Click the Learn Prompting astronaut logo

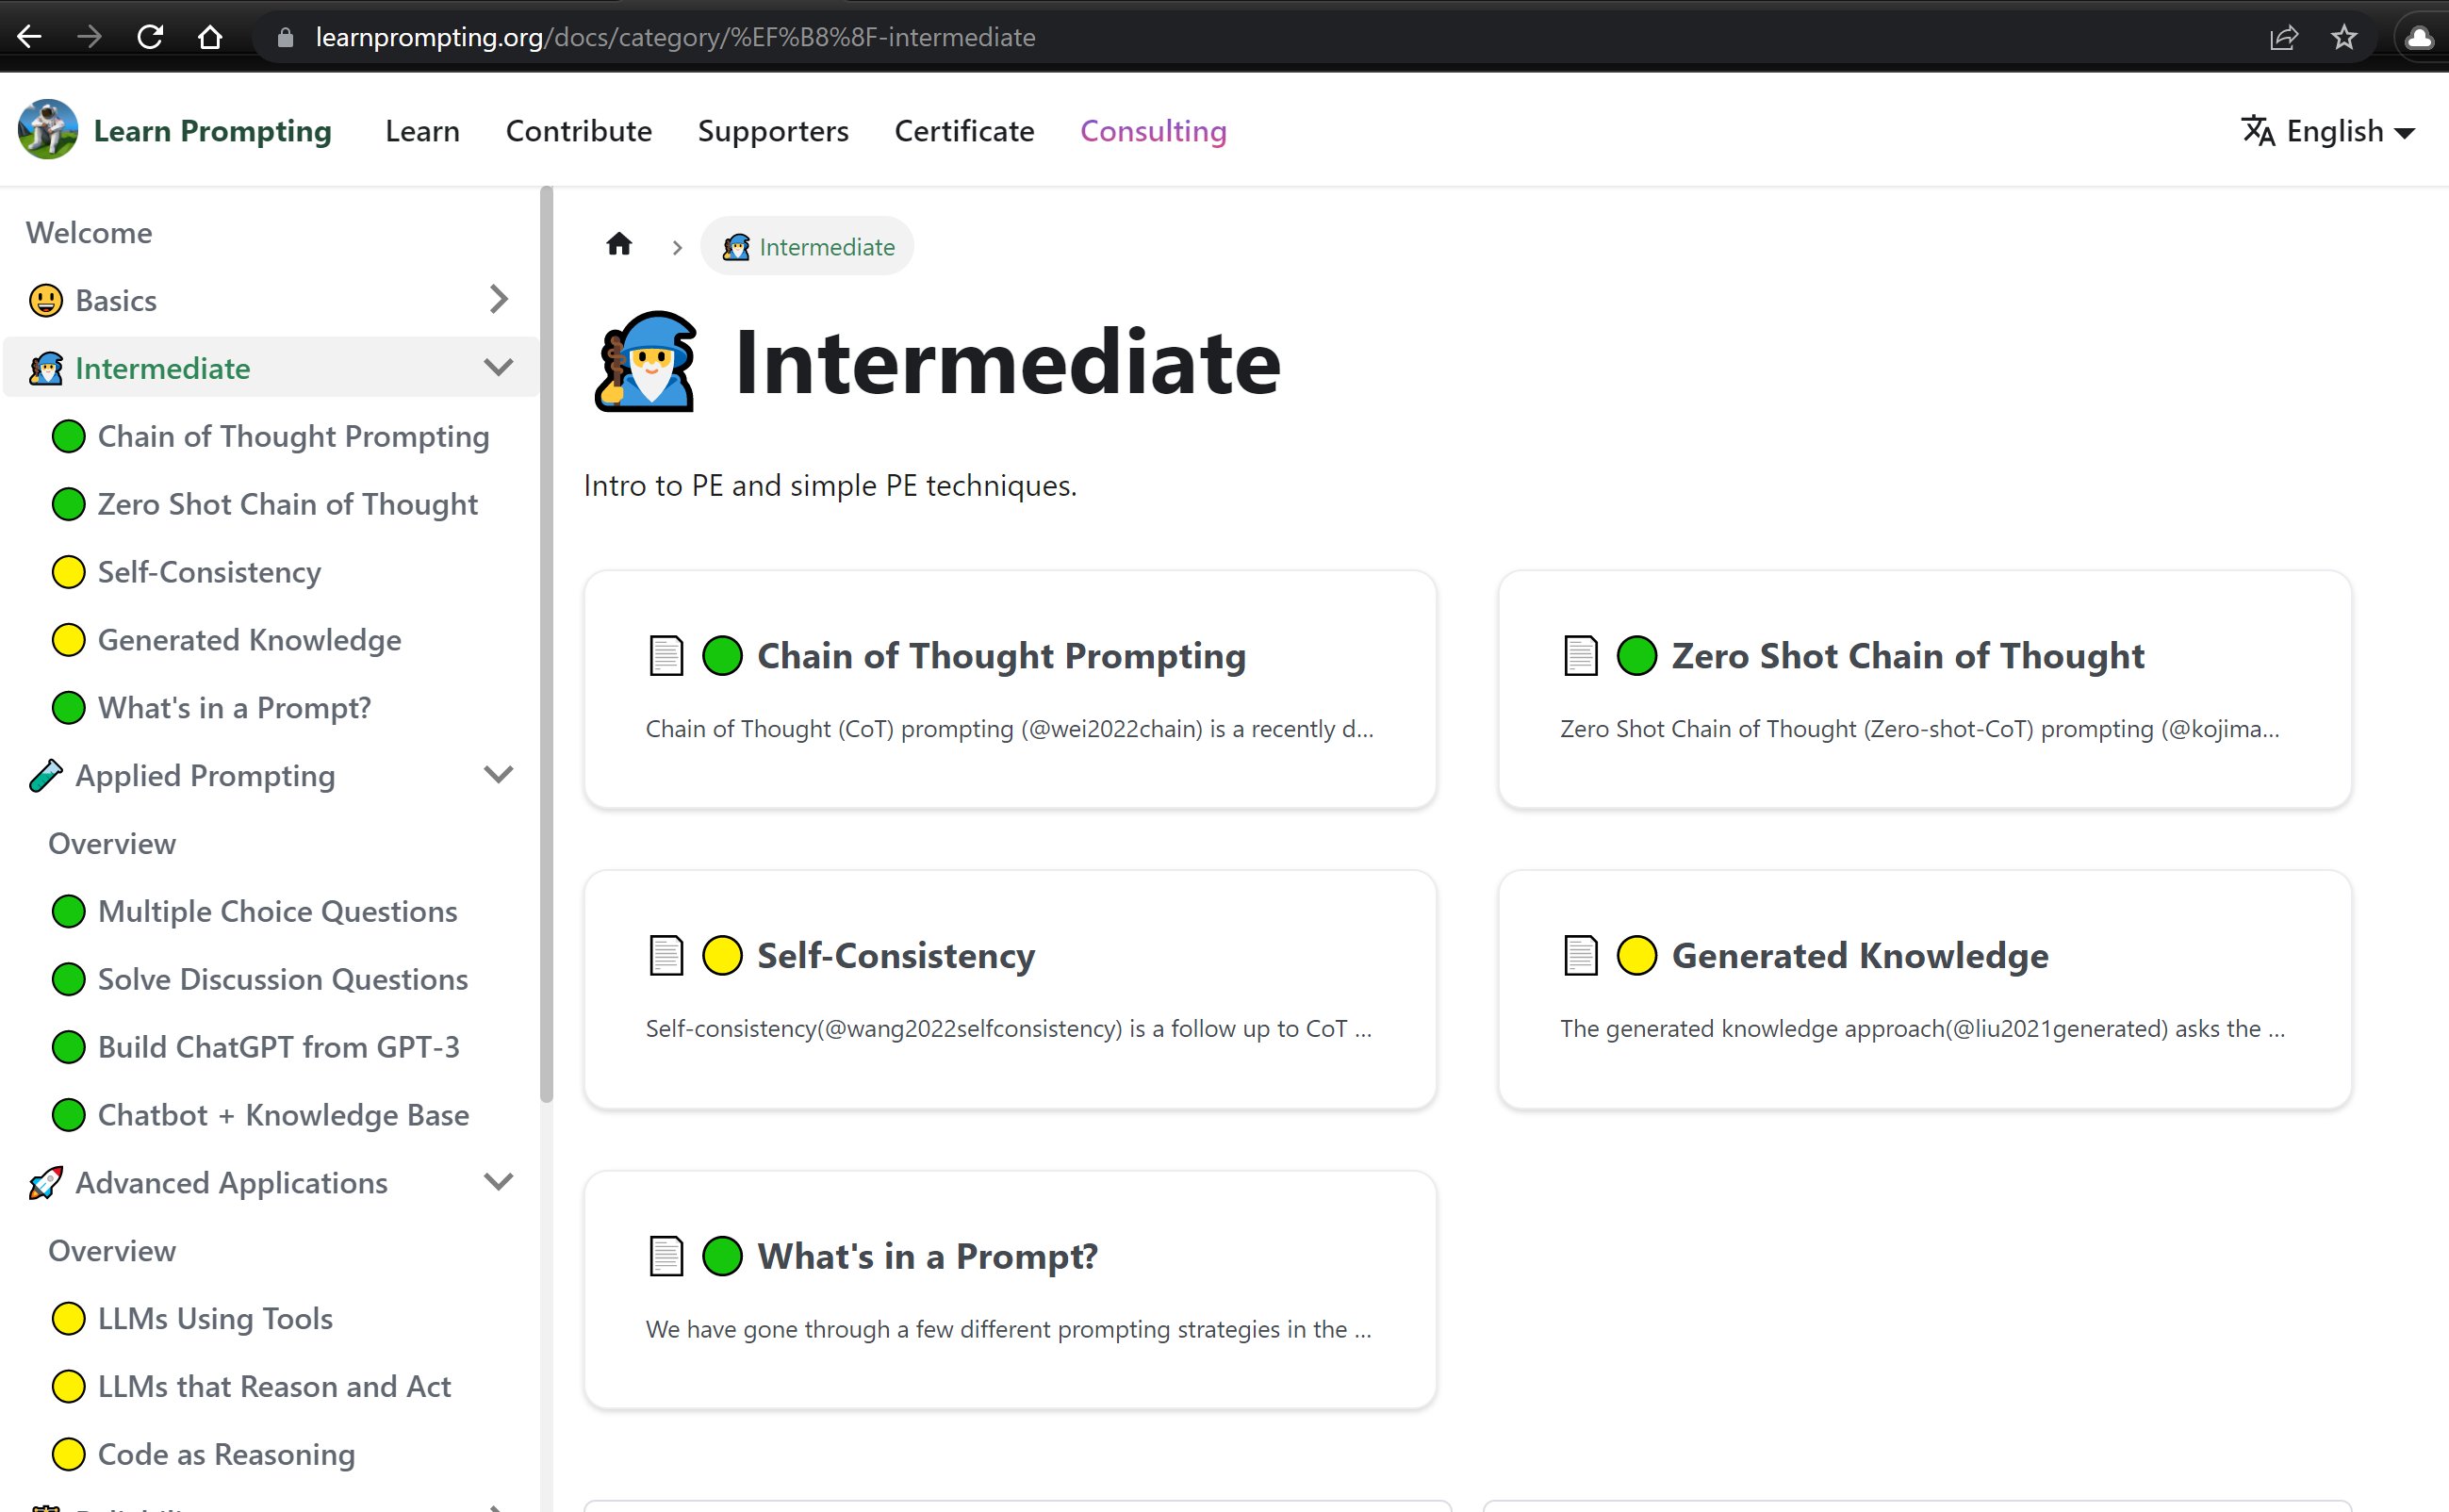click(x=47, y=130)
